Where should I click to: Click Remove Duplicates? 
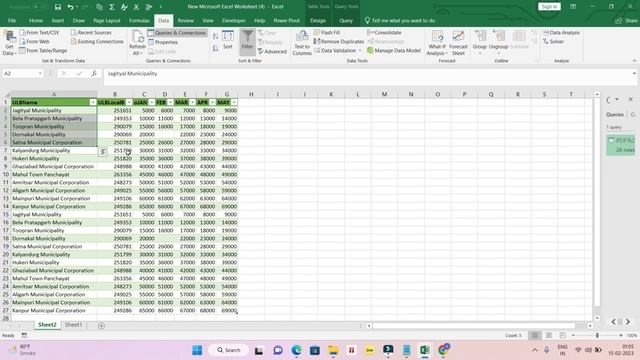339,41
